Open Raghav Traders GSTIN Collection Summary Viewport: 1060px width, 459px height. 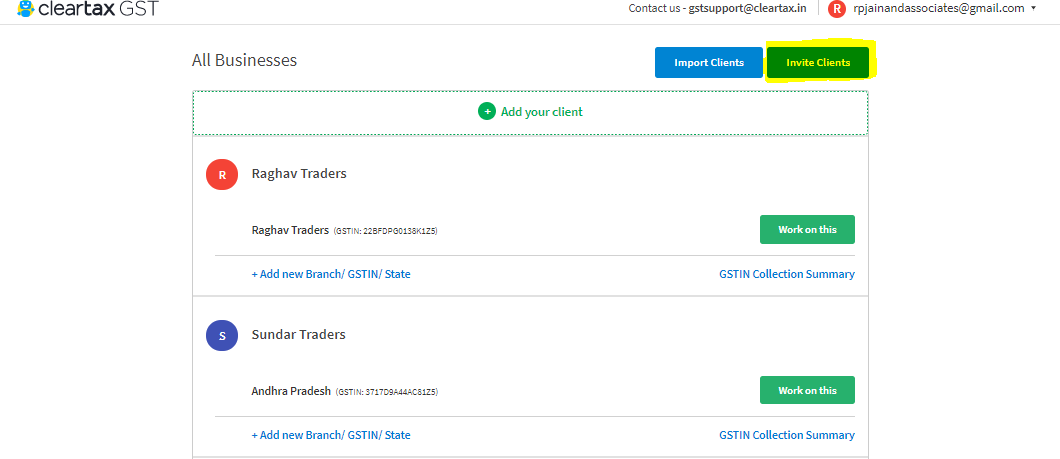click(x=787, y=274)
